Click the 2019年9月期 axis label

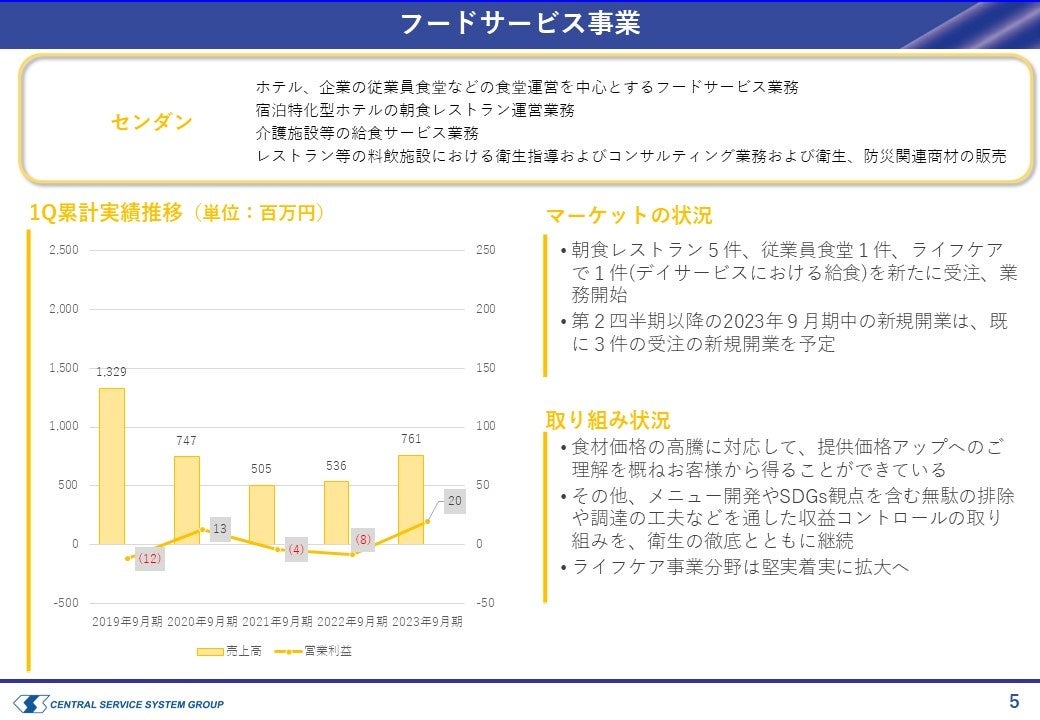pyautogui.click(x=127, y=622)
